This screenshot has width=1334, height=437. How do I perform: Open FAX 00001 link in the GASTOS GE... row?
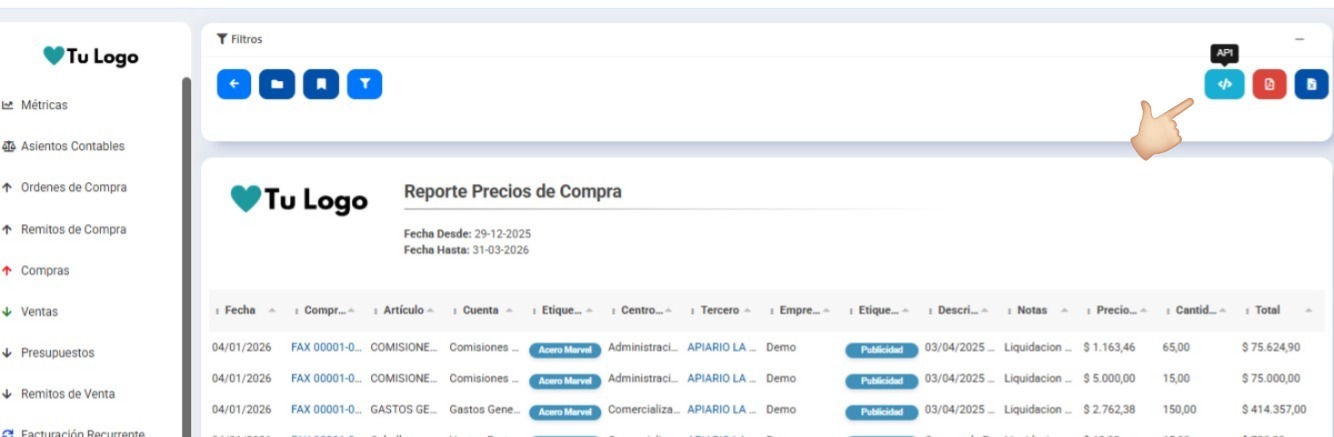[326, 409]
